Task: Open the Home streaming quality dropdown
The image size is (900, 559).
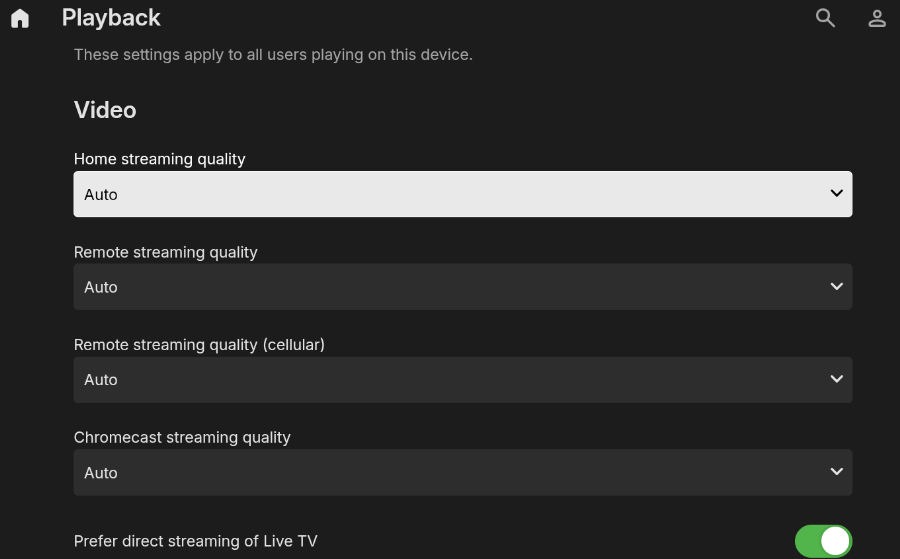Action: (462, 194)
